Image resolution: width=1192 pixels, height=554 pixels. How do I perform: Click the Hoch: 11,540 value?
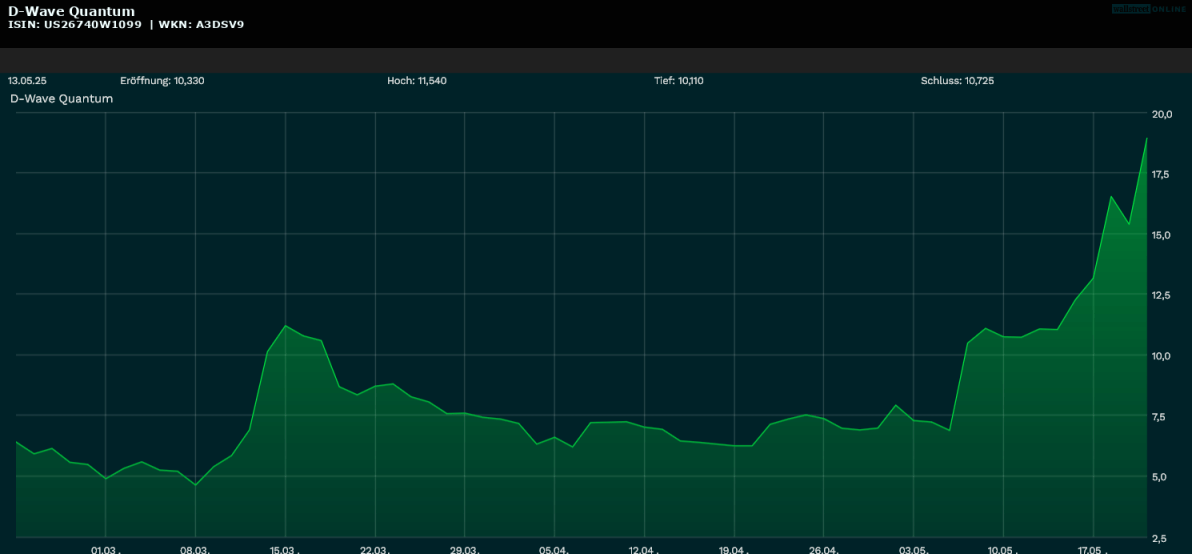417,81
